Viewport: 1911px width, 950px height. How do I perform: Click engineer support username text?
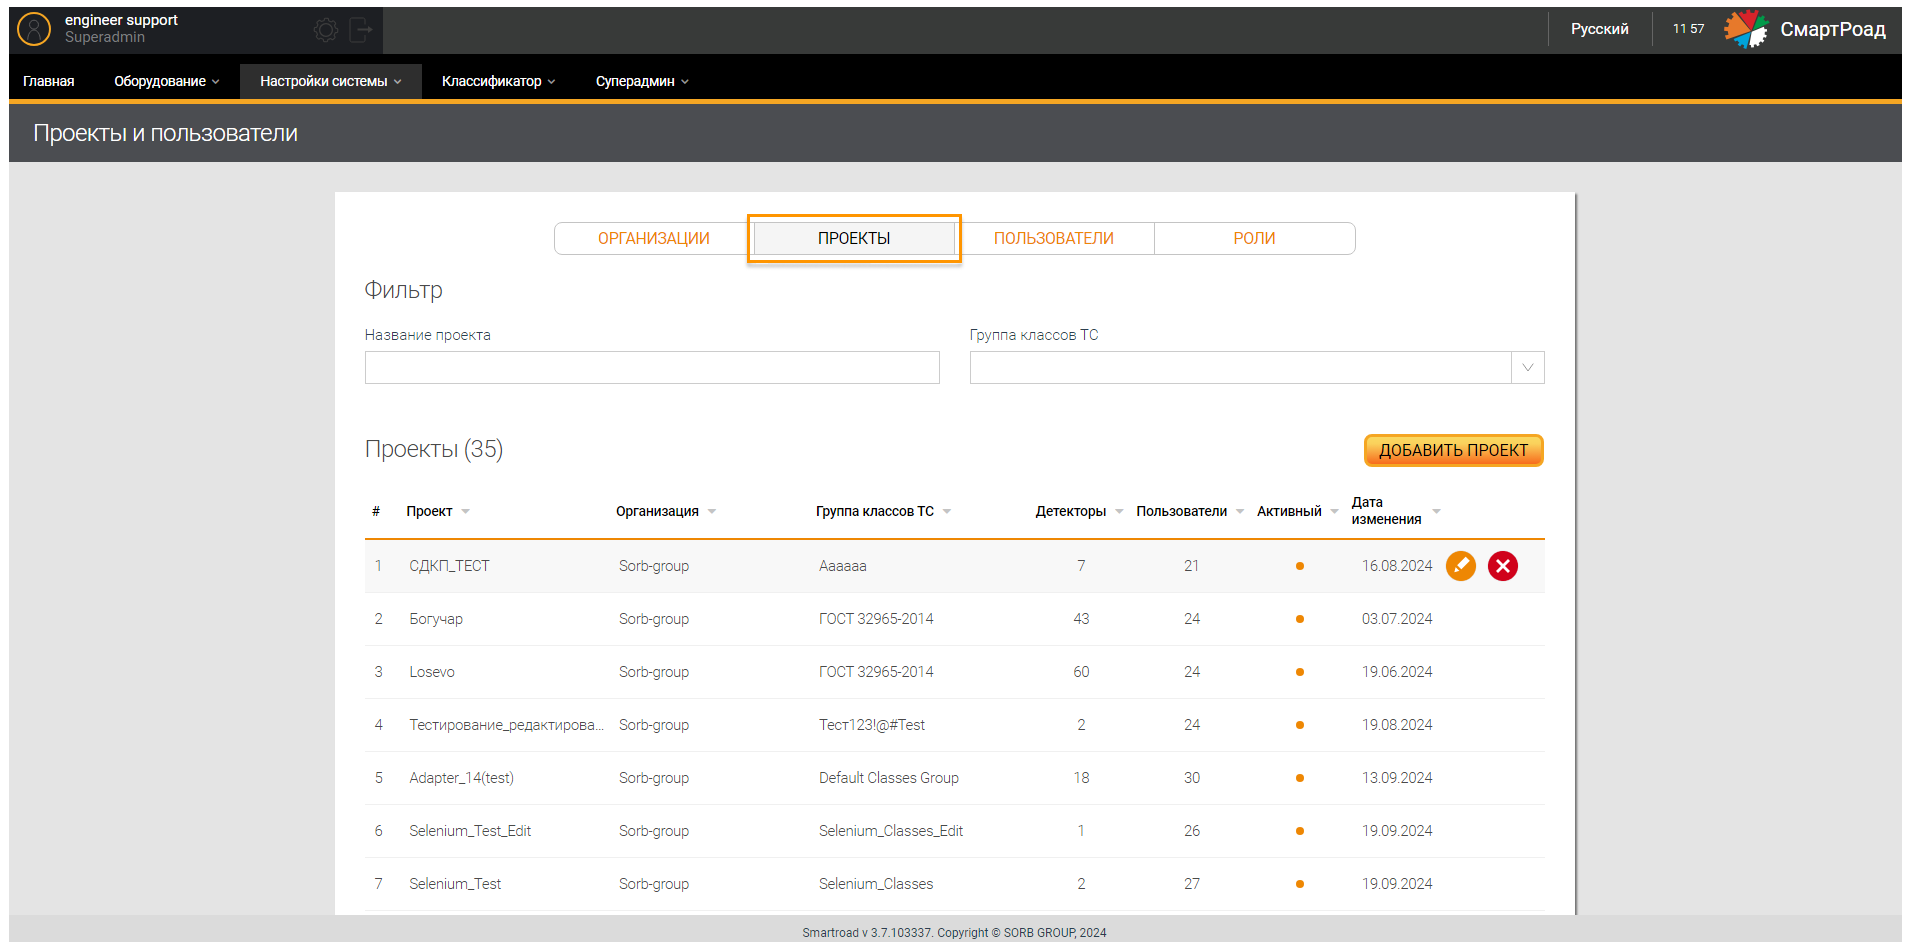coord(121,20)
